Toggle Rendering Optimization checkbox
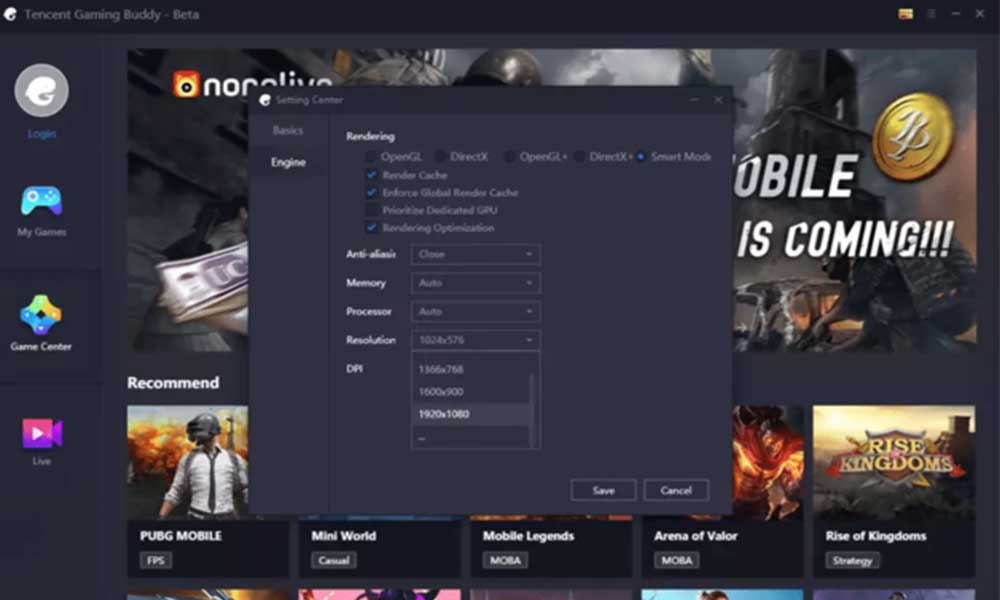 tap(371, 228)
